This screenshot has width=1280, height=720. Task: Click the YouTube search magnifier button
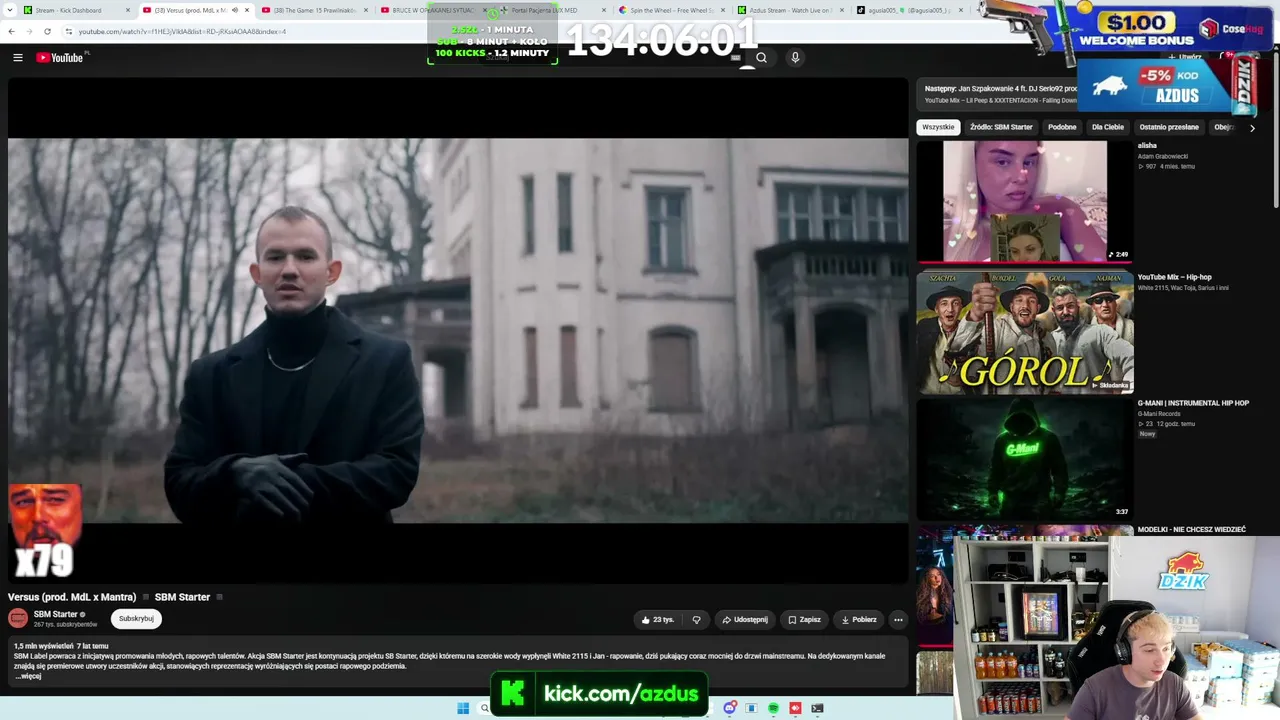point(761,58)
